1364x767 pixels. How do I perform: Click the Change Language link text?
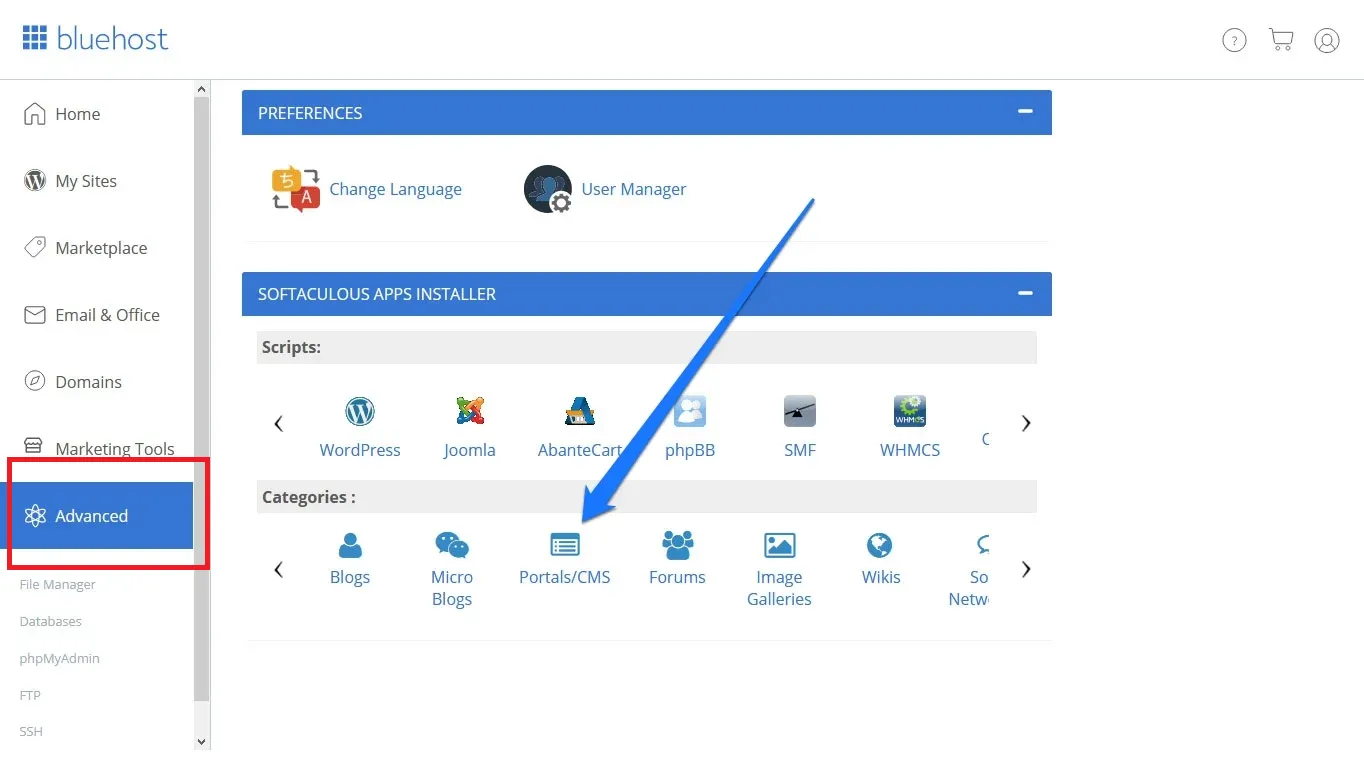tap(396, 189)
